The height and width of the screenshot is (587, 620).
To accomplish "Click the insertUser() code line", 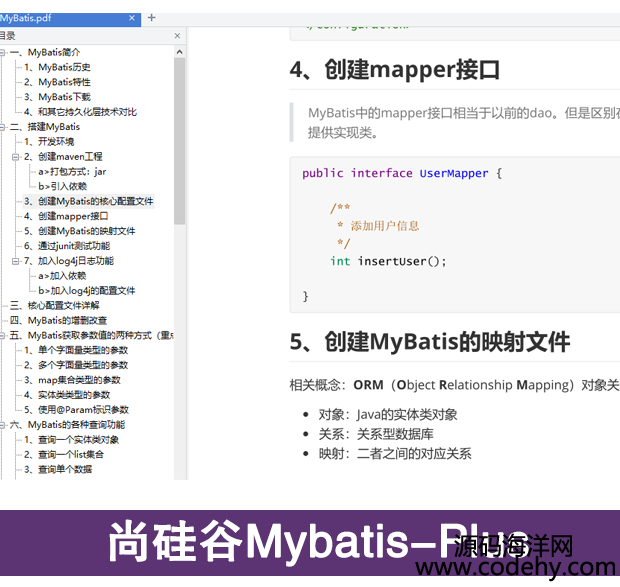I will point(388,261).
